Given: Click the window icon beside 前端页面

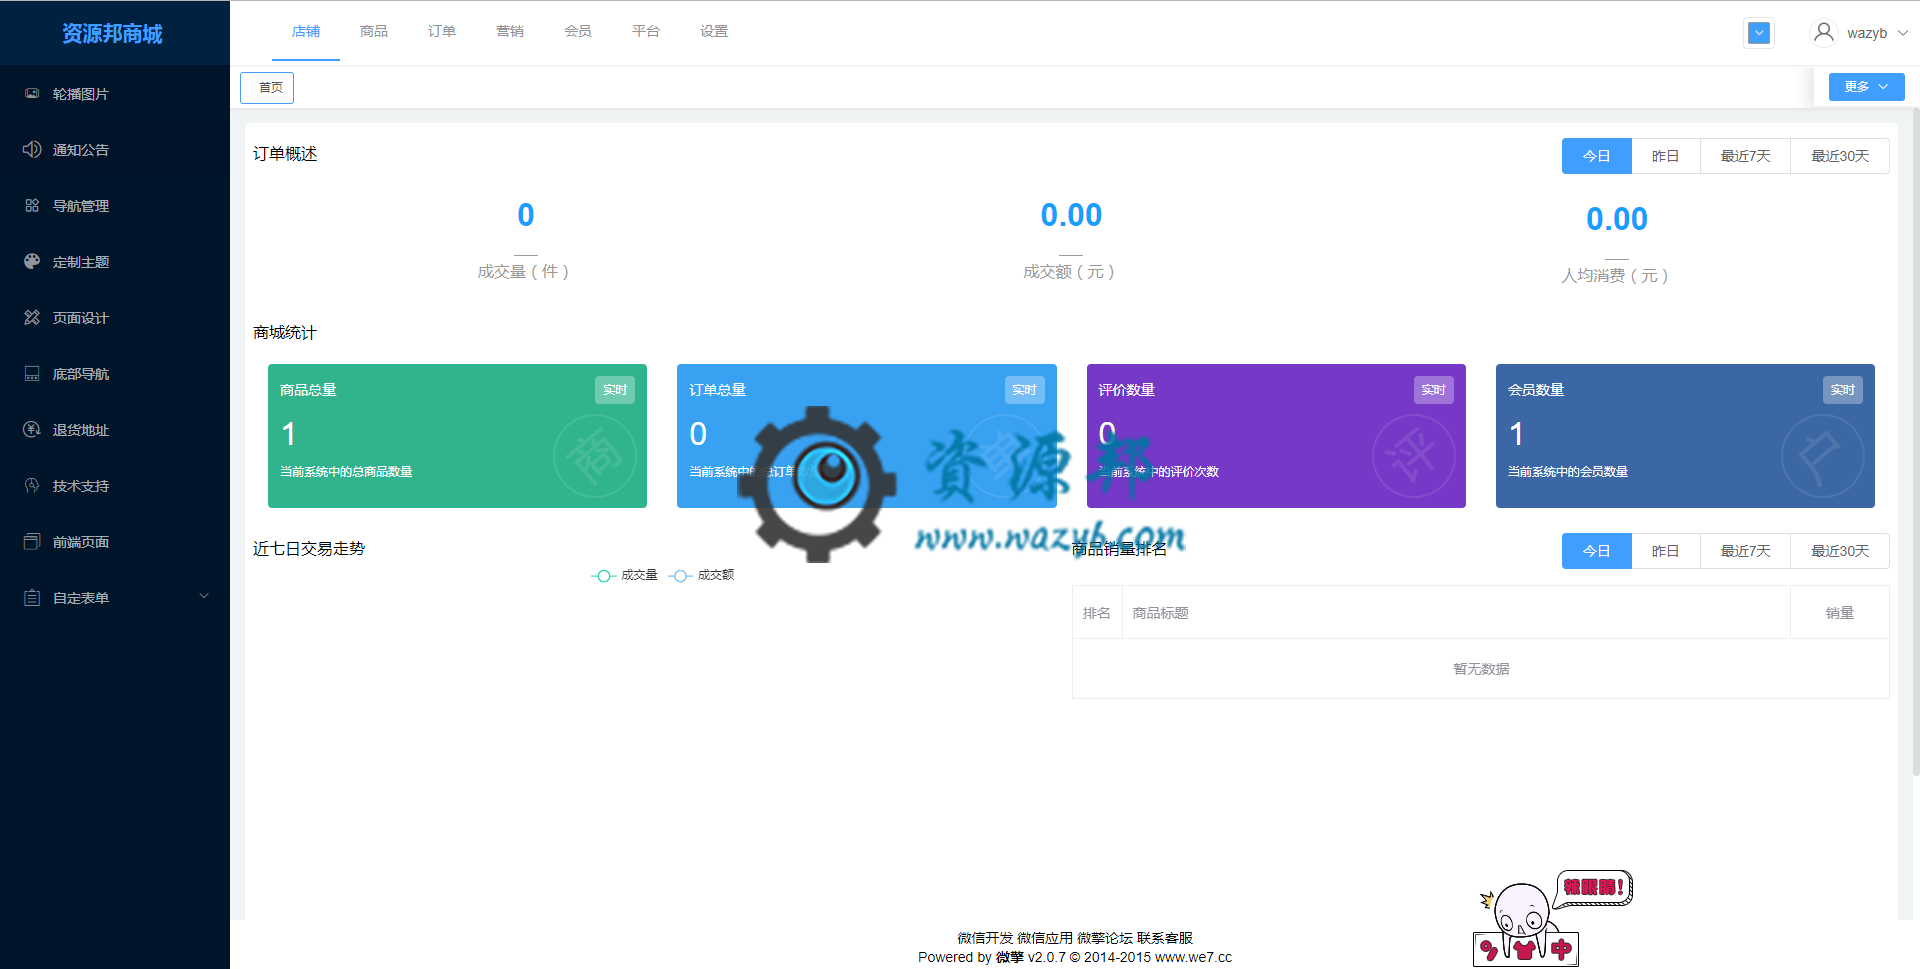Looking at the screenshot, I should point(32,541).
